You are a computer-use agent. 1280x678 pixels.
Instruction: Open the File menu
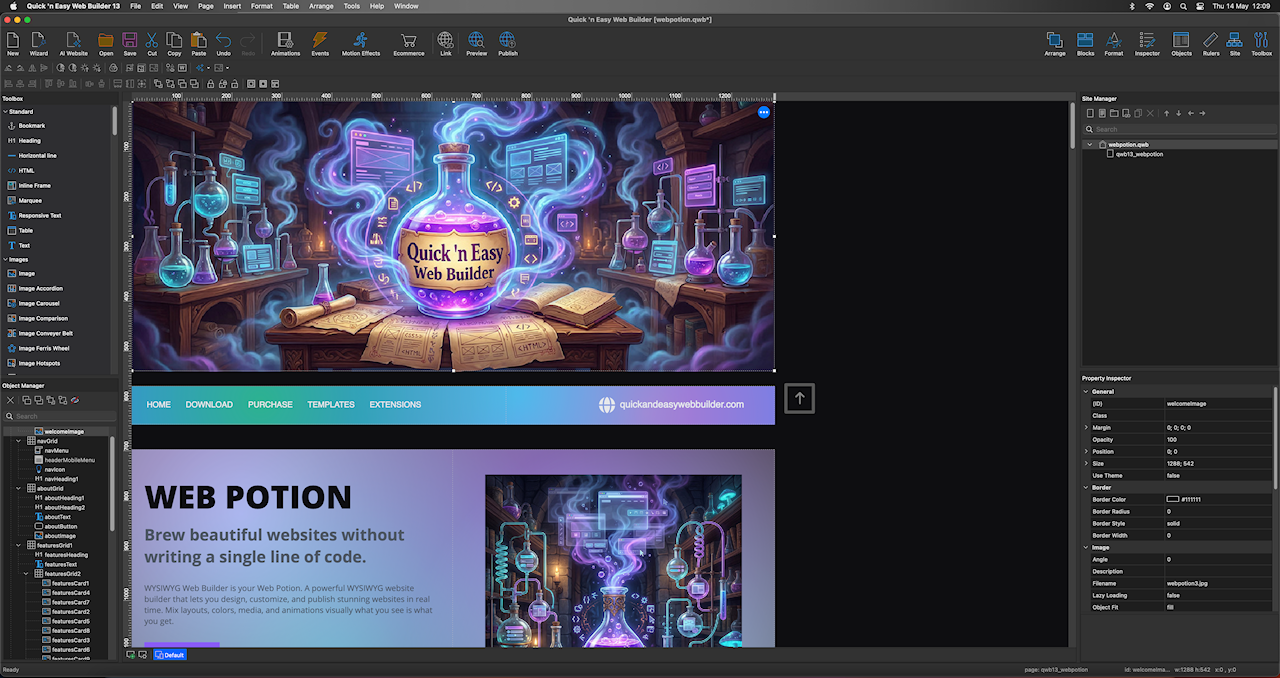pos(135,6)
